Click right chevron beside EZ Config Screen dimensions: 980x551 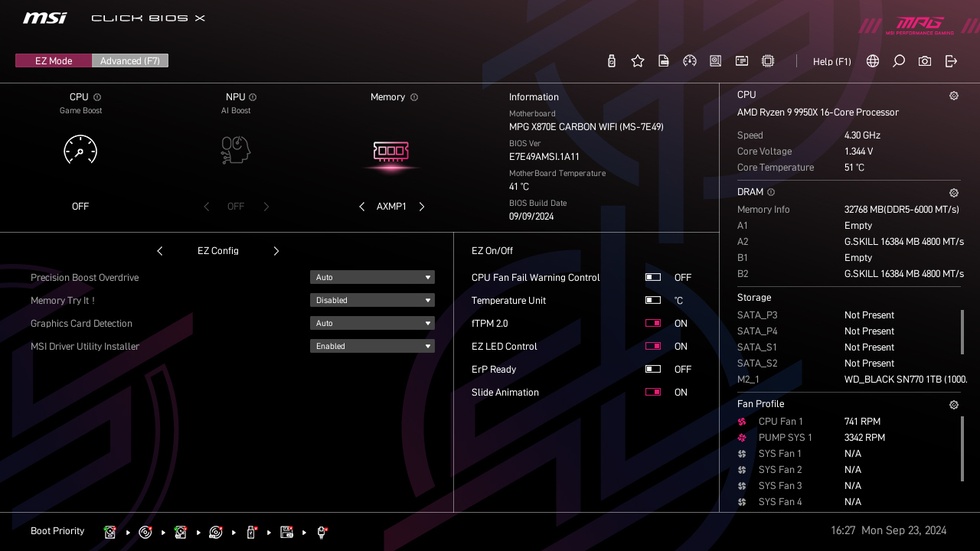(276, 251)
